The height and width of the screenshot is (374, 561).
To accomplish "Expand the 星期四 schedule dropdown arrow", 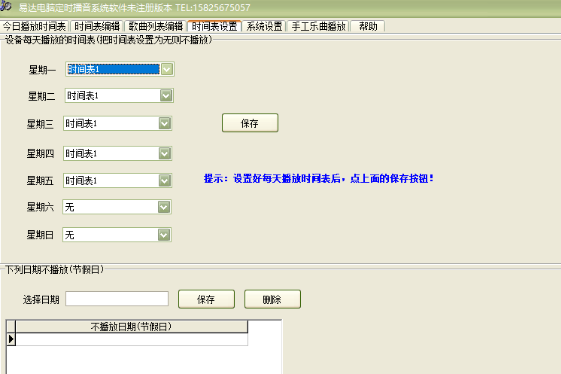I will tap(165, 154).
